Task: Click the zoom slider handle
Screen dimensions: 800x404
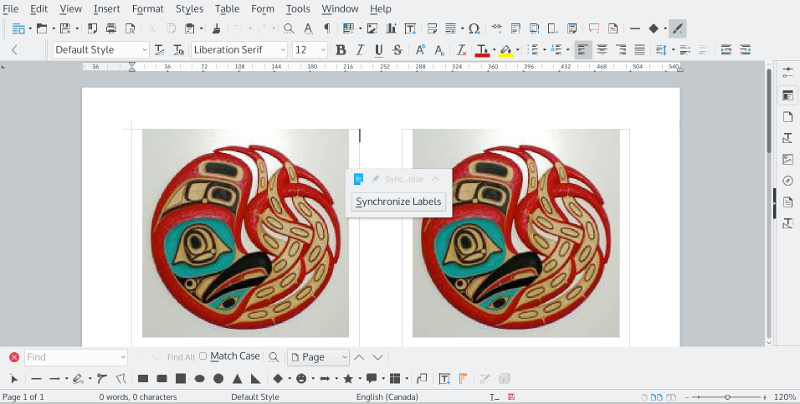Action: (728, 397)
